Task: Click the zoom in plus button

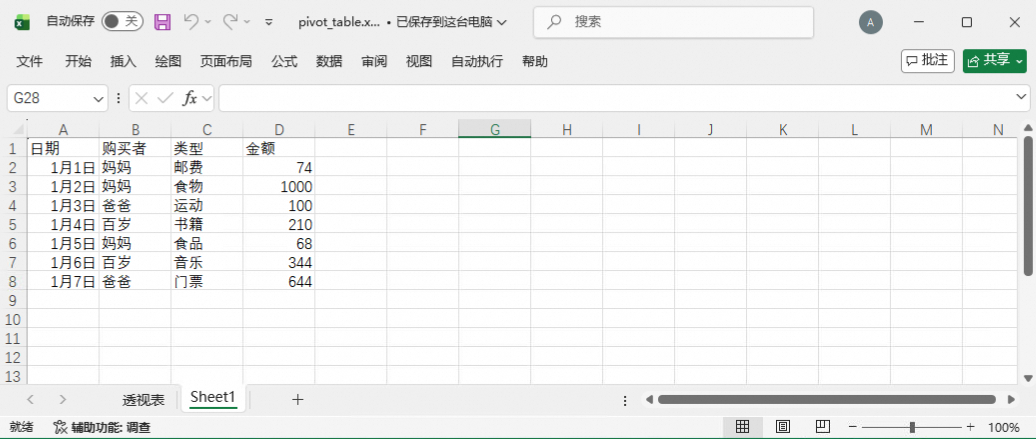Action: coord(971,427)
